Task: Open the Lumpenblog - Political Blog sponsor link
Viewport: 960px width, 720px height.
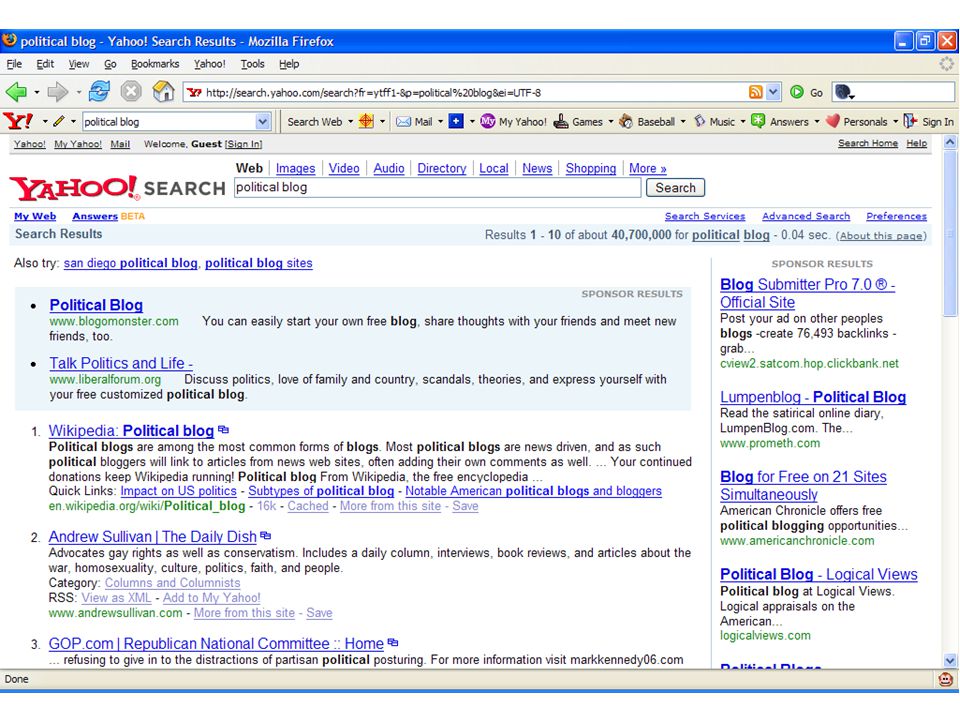Action: pos(812,397)
